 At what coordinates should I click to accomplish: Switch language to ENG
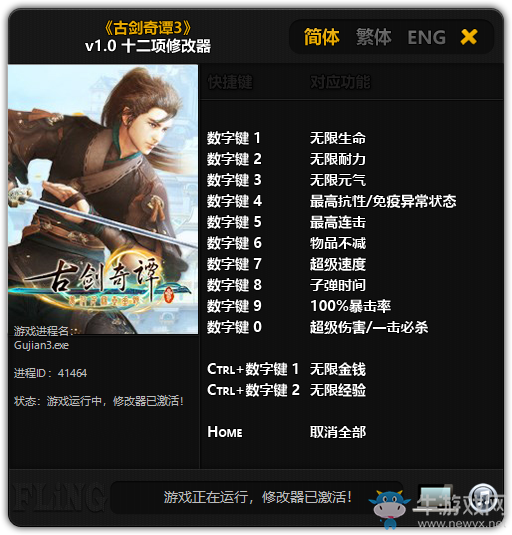(426, 37)
